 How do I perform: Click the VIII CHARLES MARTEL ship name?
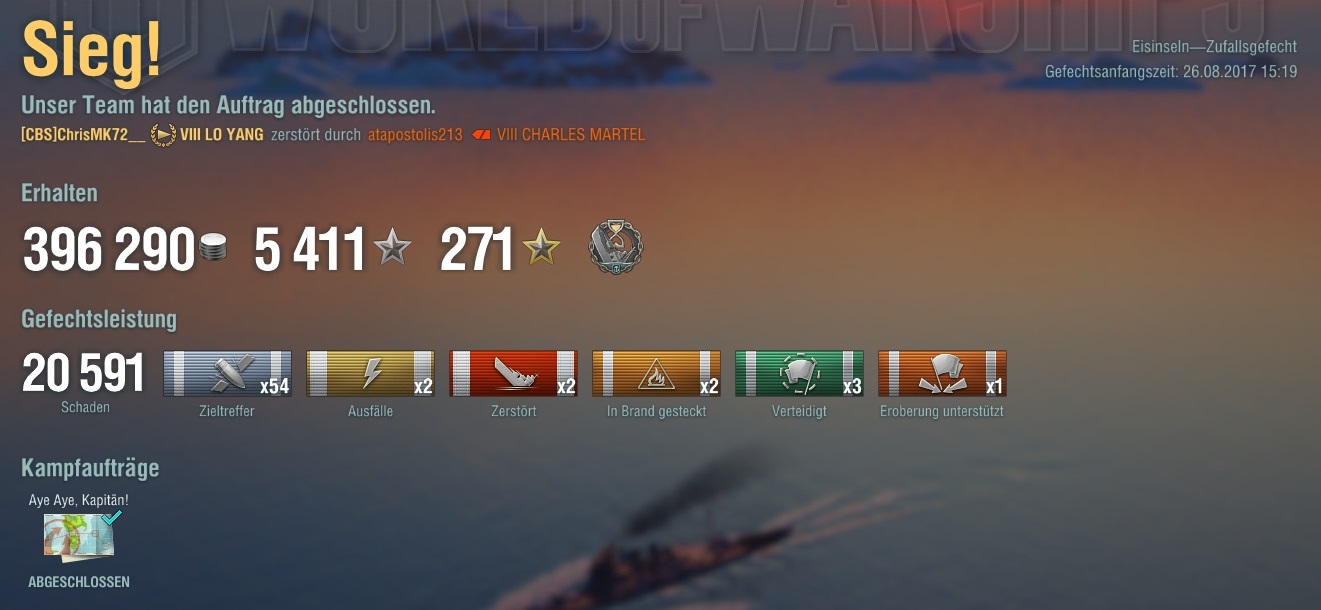tap(571, 135)
